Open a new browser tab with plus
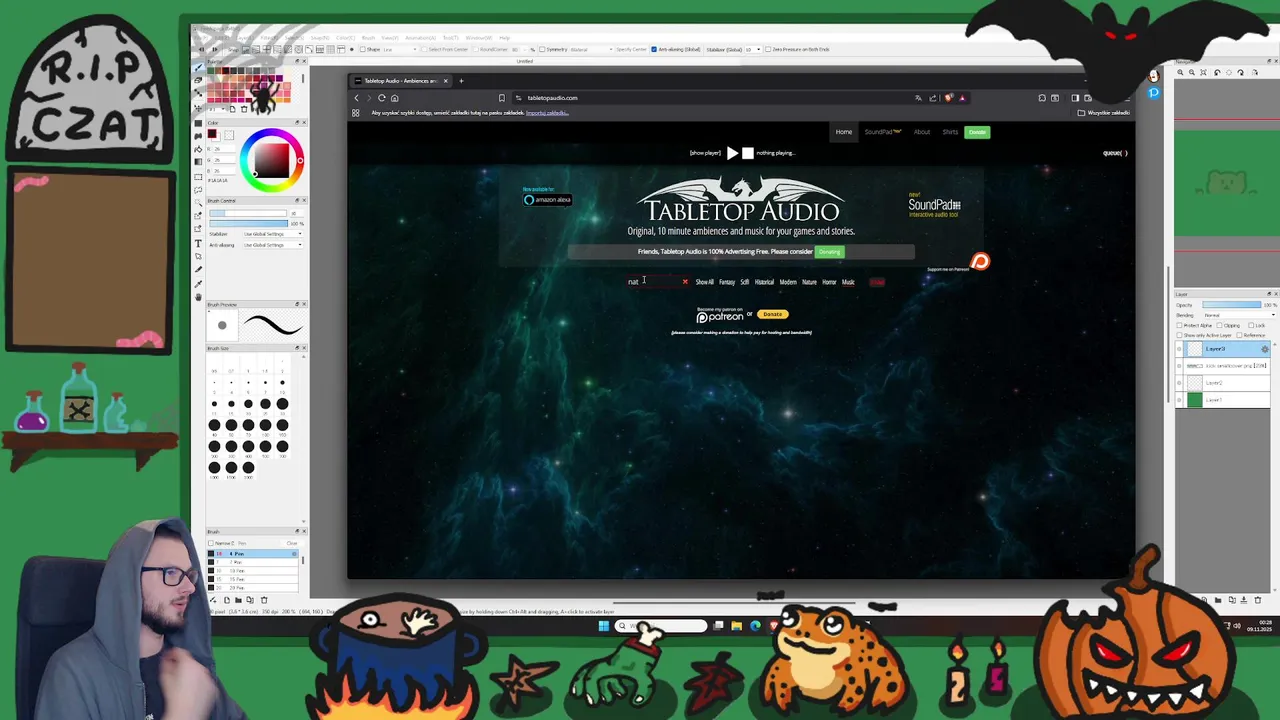 [x=461, y=81]
